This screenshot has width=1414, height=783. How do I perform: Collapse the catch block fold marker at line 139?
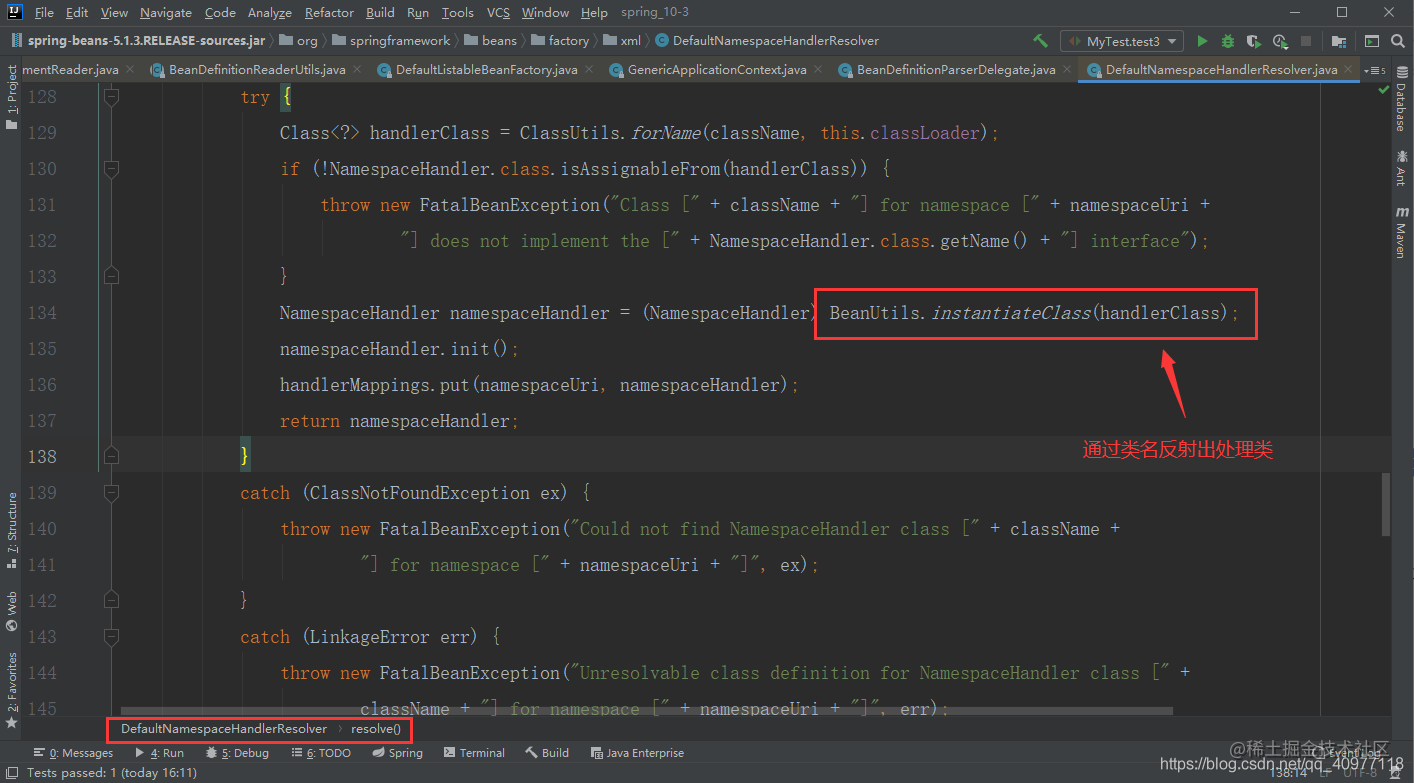[x=111, y=493]
